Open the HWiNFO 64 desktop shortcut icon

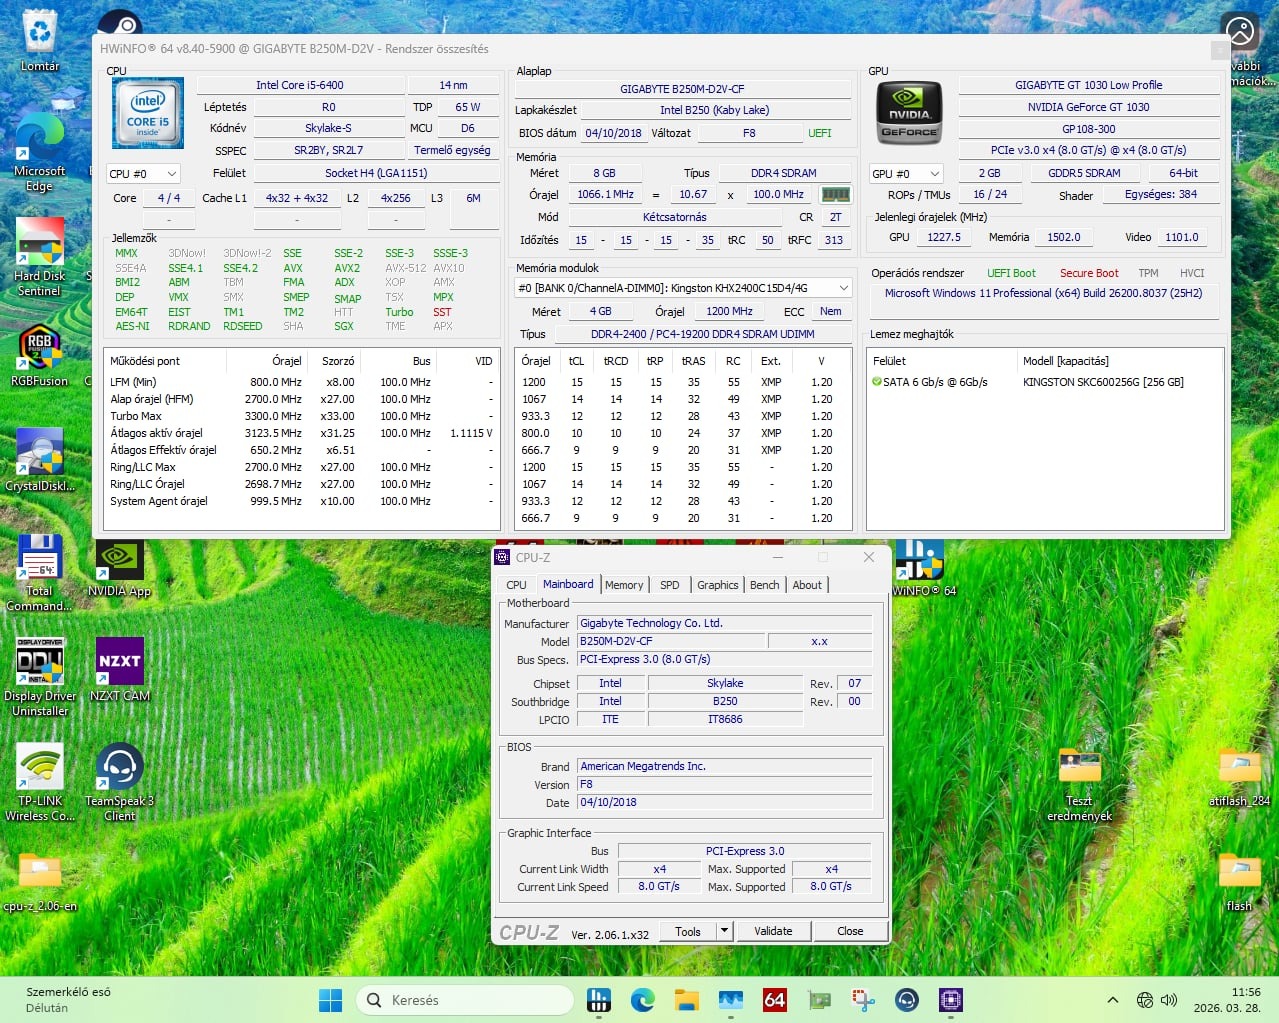tap(920, 568)
